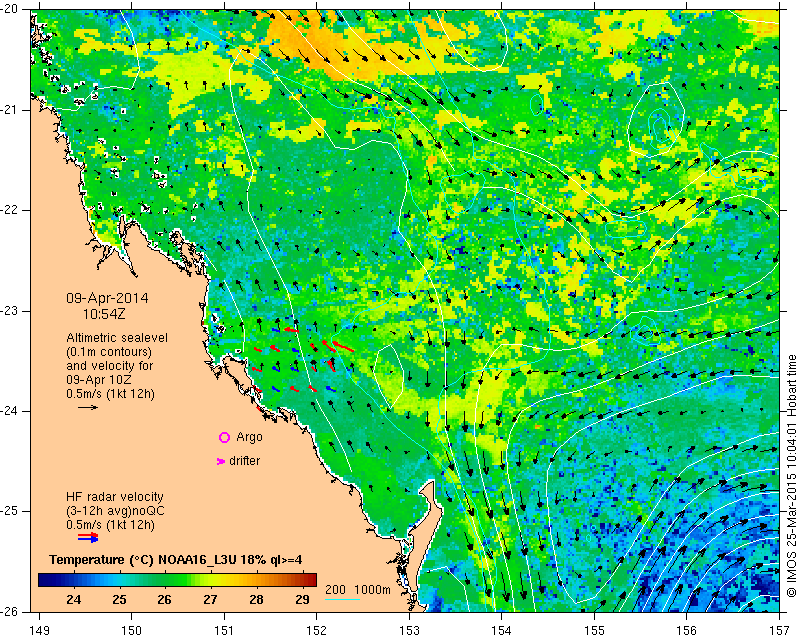The width and height of the screenshot is (800, 640).
Task: Select the dark red end of temperature colorbar
Action: pos(309,580)
